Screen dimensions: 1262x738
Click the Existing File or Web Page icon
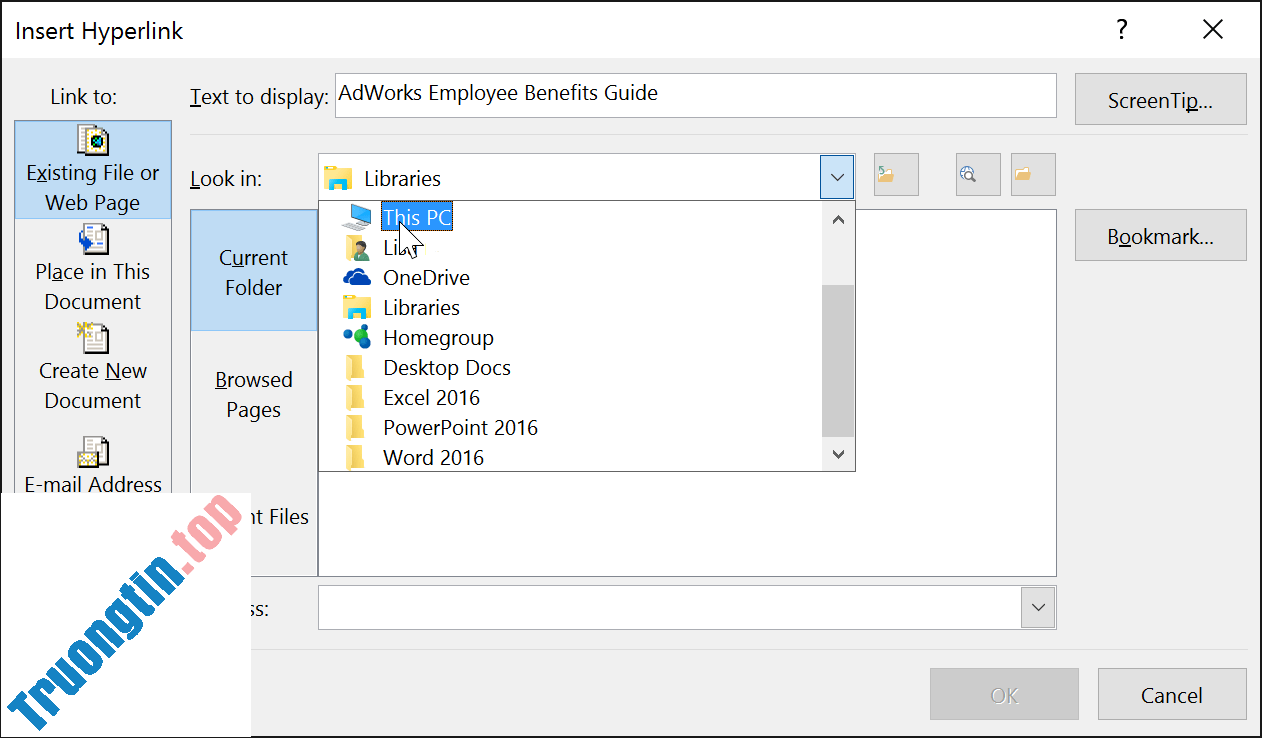pos(92,141)
